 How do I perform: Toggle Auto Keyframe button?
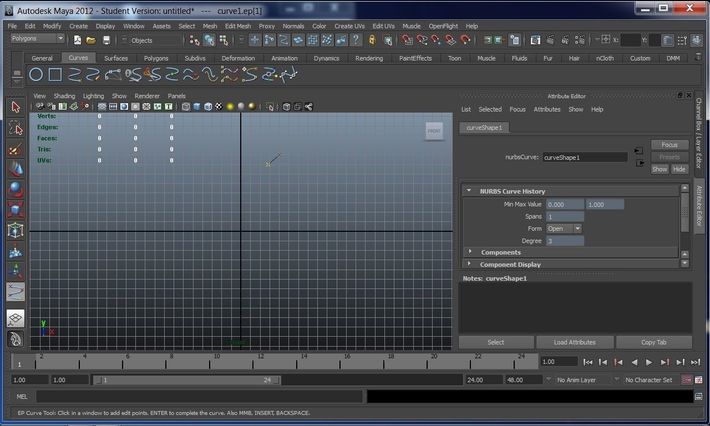(x=686, y=380)
